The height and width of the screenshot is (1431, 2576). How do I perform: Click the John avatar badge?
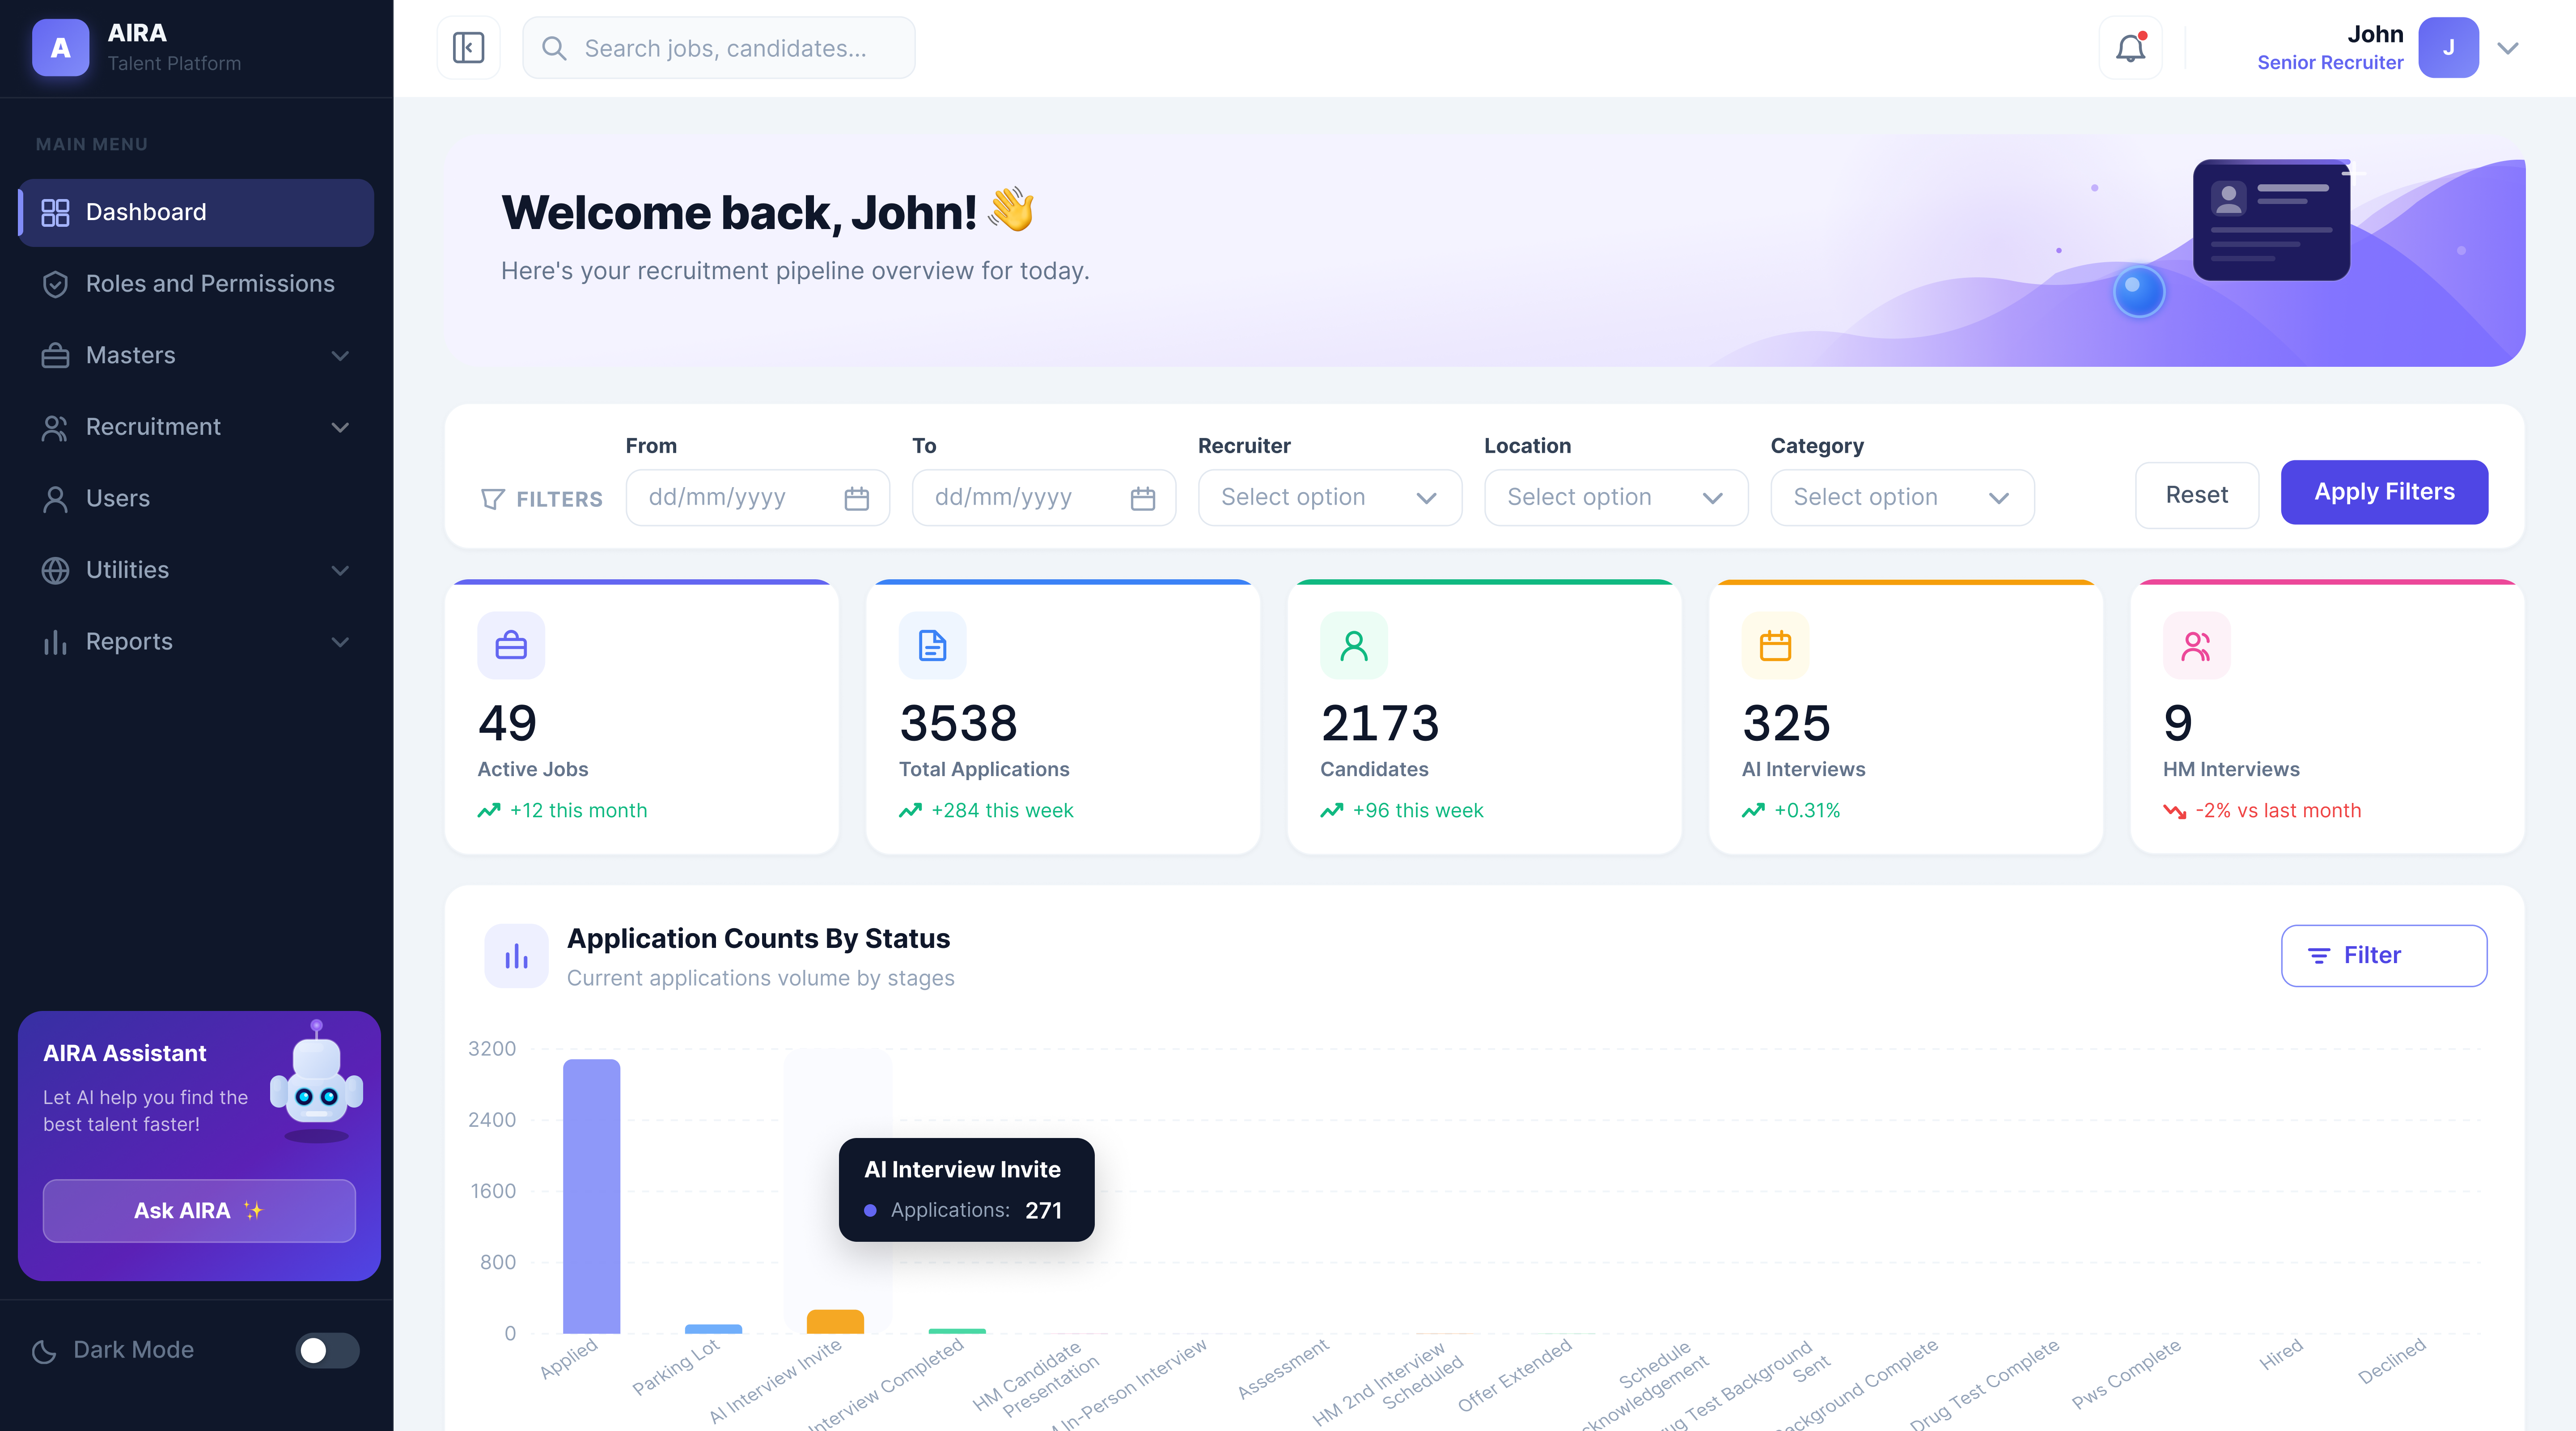click(2448, 47)
